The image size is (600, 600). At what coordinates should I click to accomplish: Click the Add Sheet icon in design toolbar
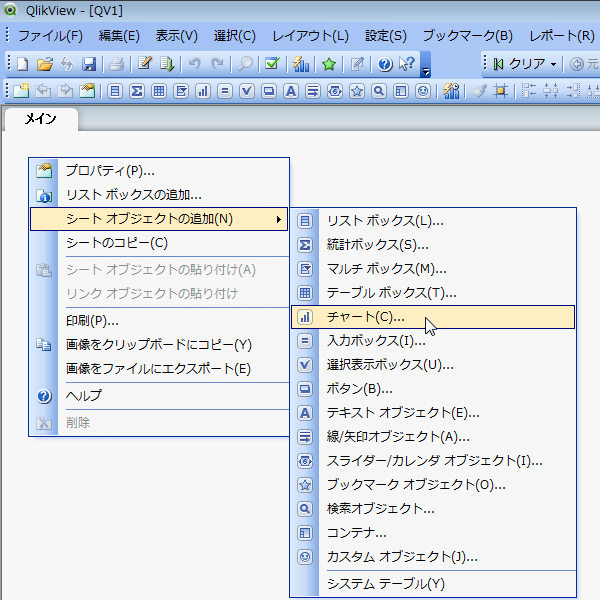(21, 91)
